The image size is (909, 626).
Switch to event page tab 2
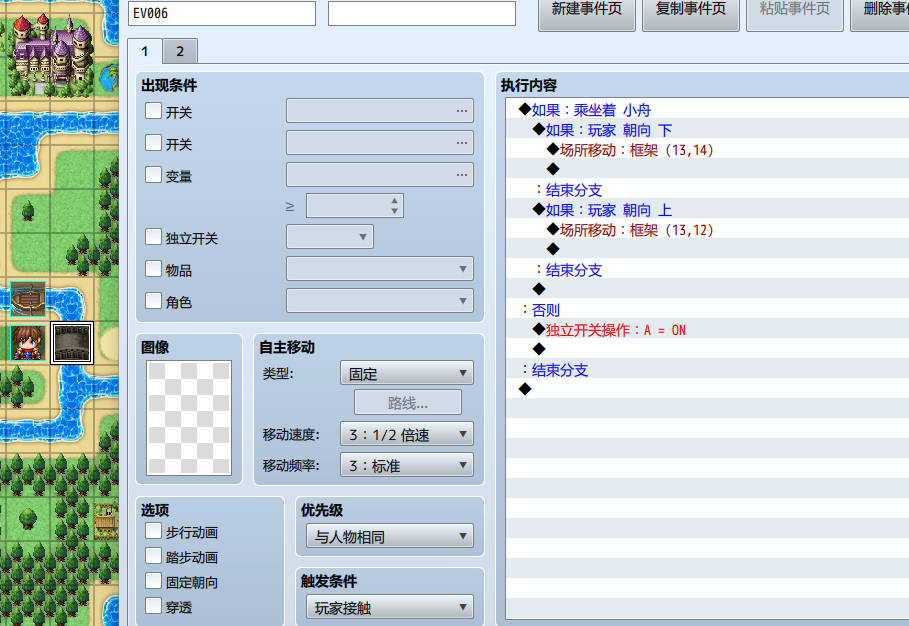(x=180, y=51)
